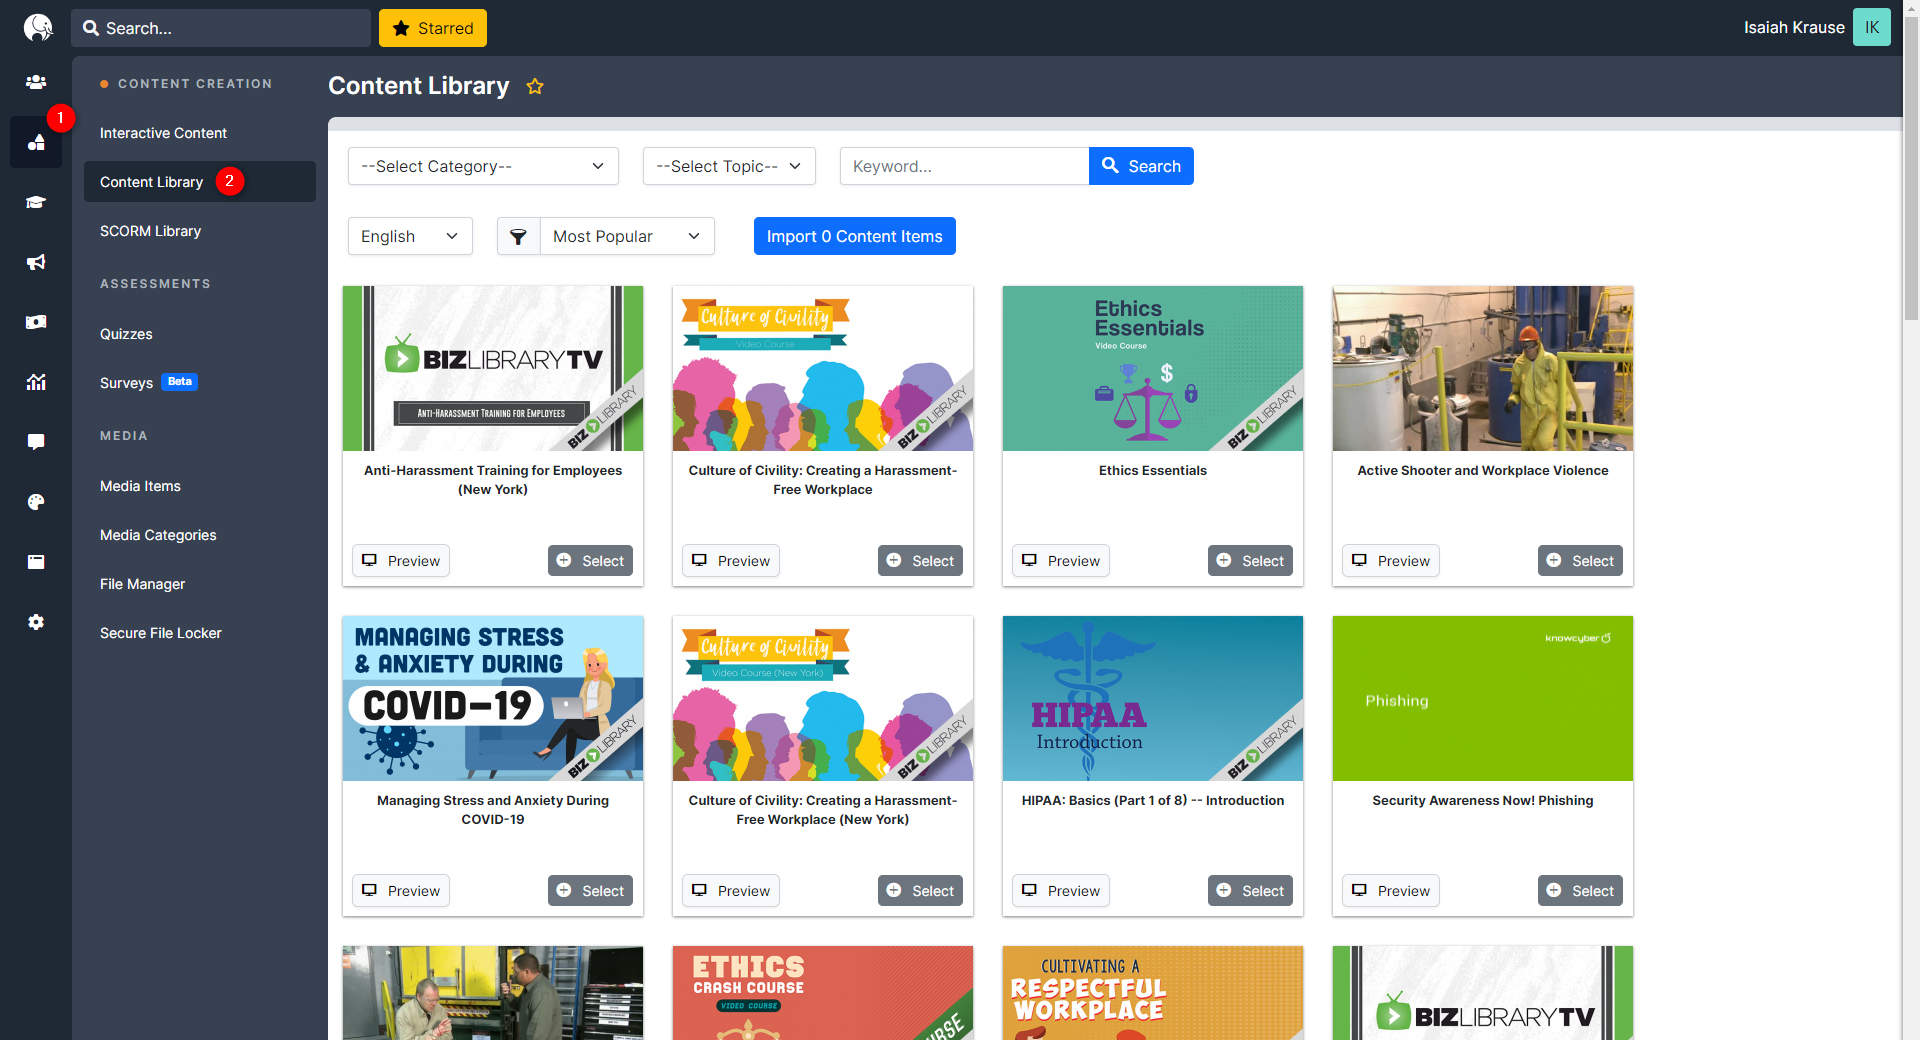Image resolution: width=1920 pixels, height=1040 pixels.
Task: Click the logo icon in top-left corner
Action: [x=38, y=27]
